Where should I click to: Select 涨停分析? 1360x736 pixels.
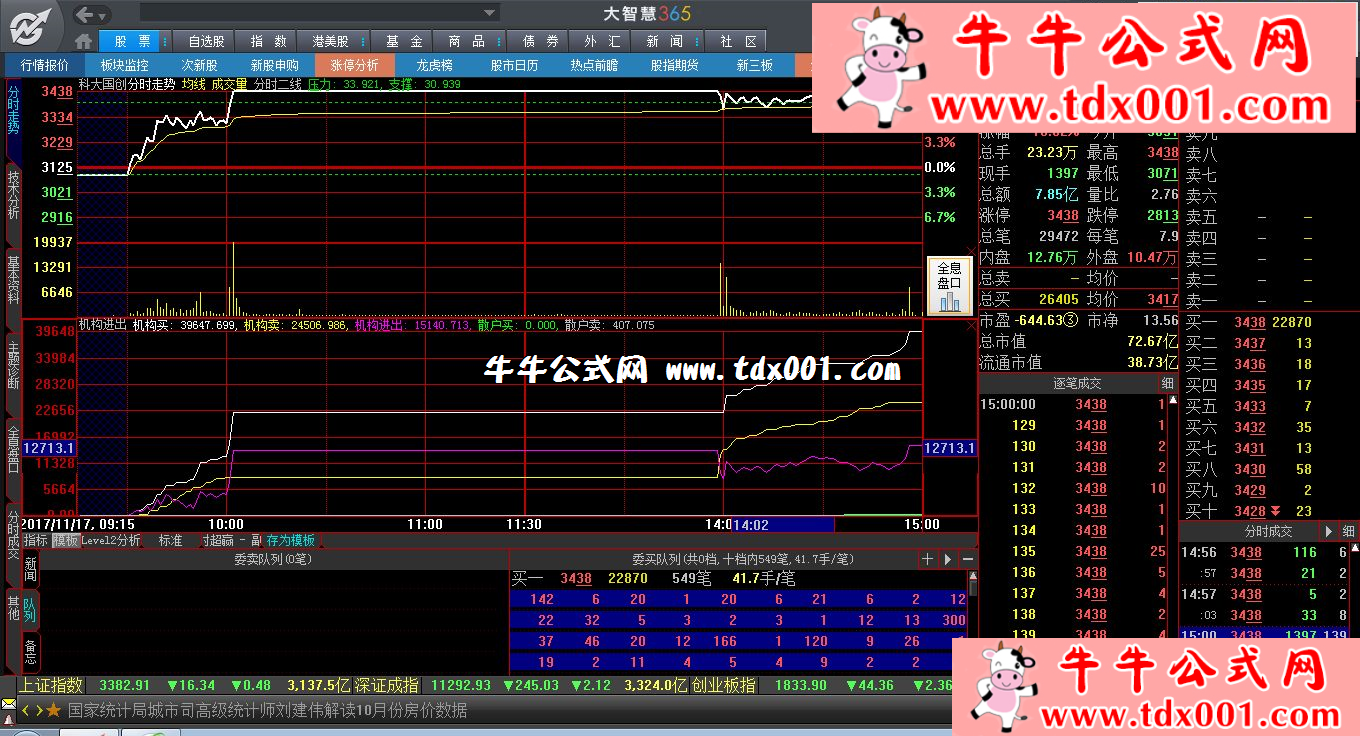tap(354, 65)
